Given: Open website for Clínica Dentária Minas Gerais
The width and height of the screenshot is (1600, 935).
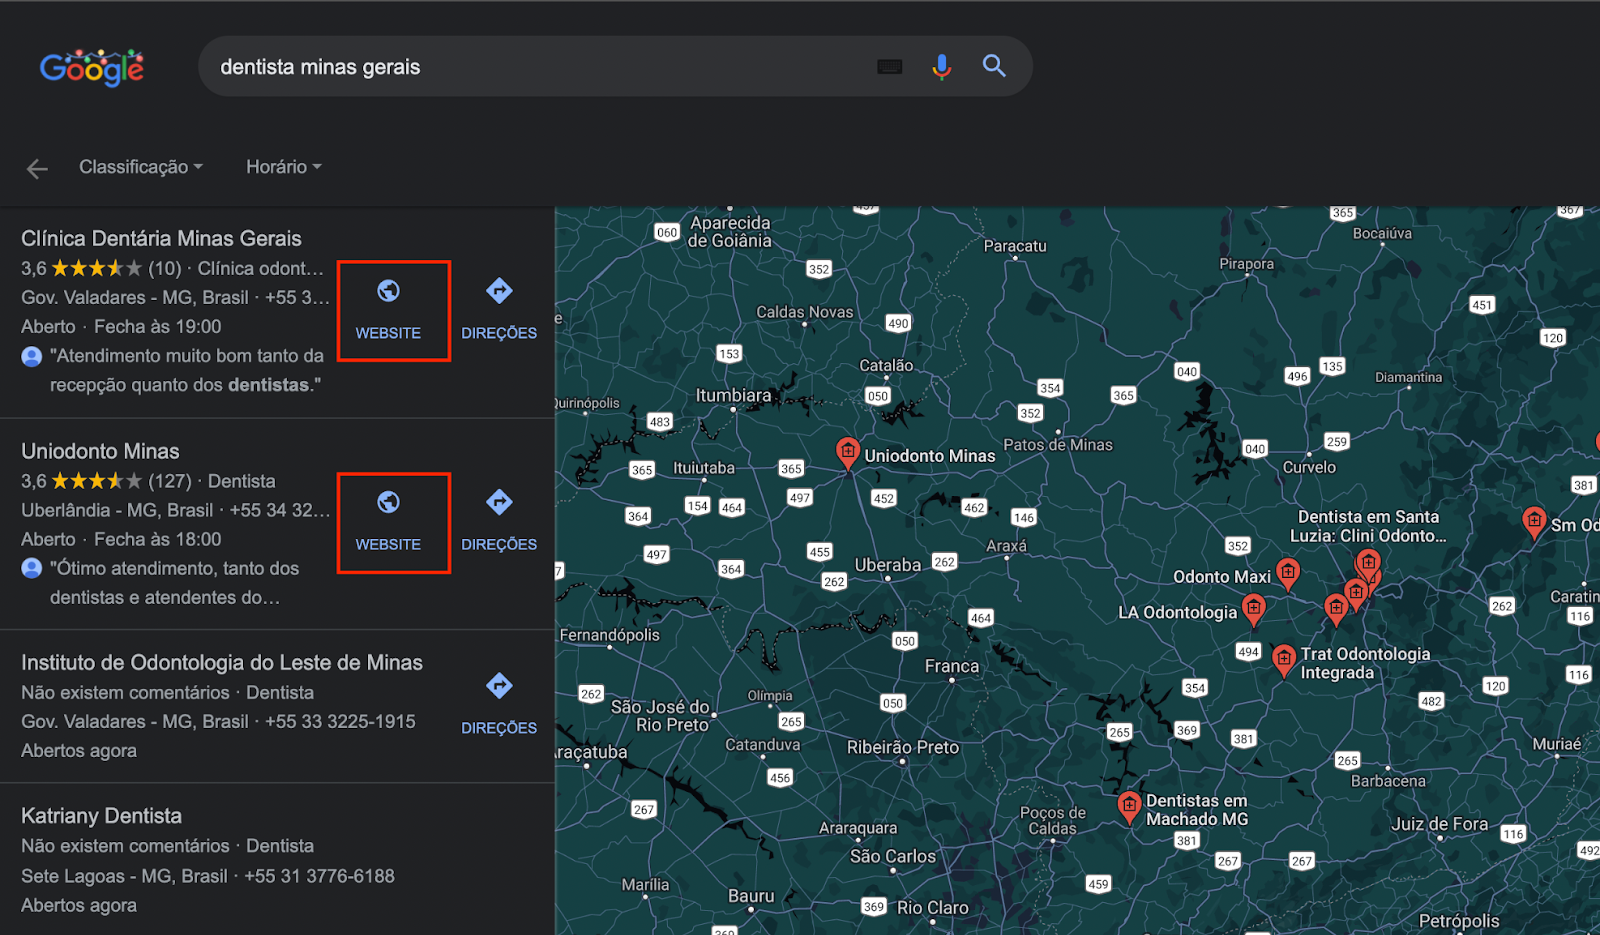Looking at the screenshot, I should pyautogui.click(x=389, y=310).
